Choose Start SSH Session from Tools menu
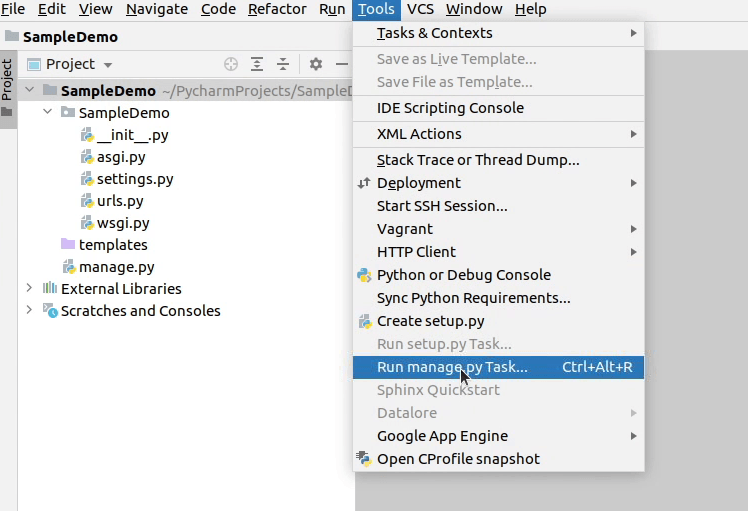This screenshot has width=748, height=511. [441, 206]
